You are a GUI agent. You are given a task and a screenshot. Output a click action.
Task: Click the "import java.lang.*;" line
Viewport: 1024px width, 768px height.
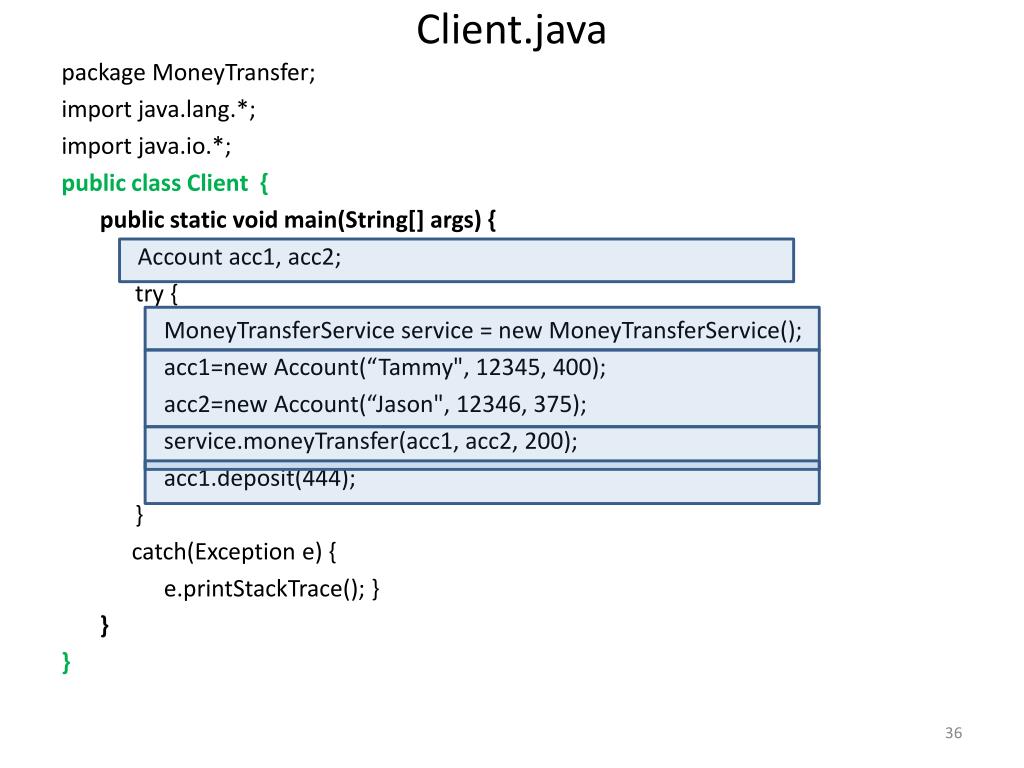point(159,110)
